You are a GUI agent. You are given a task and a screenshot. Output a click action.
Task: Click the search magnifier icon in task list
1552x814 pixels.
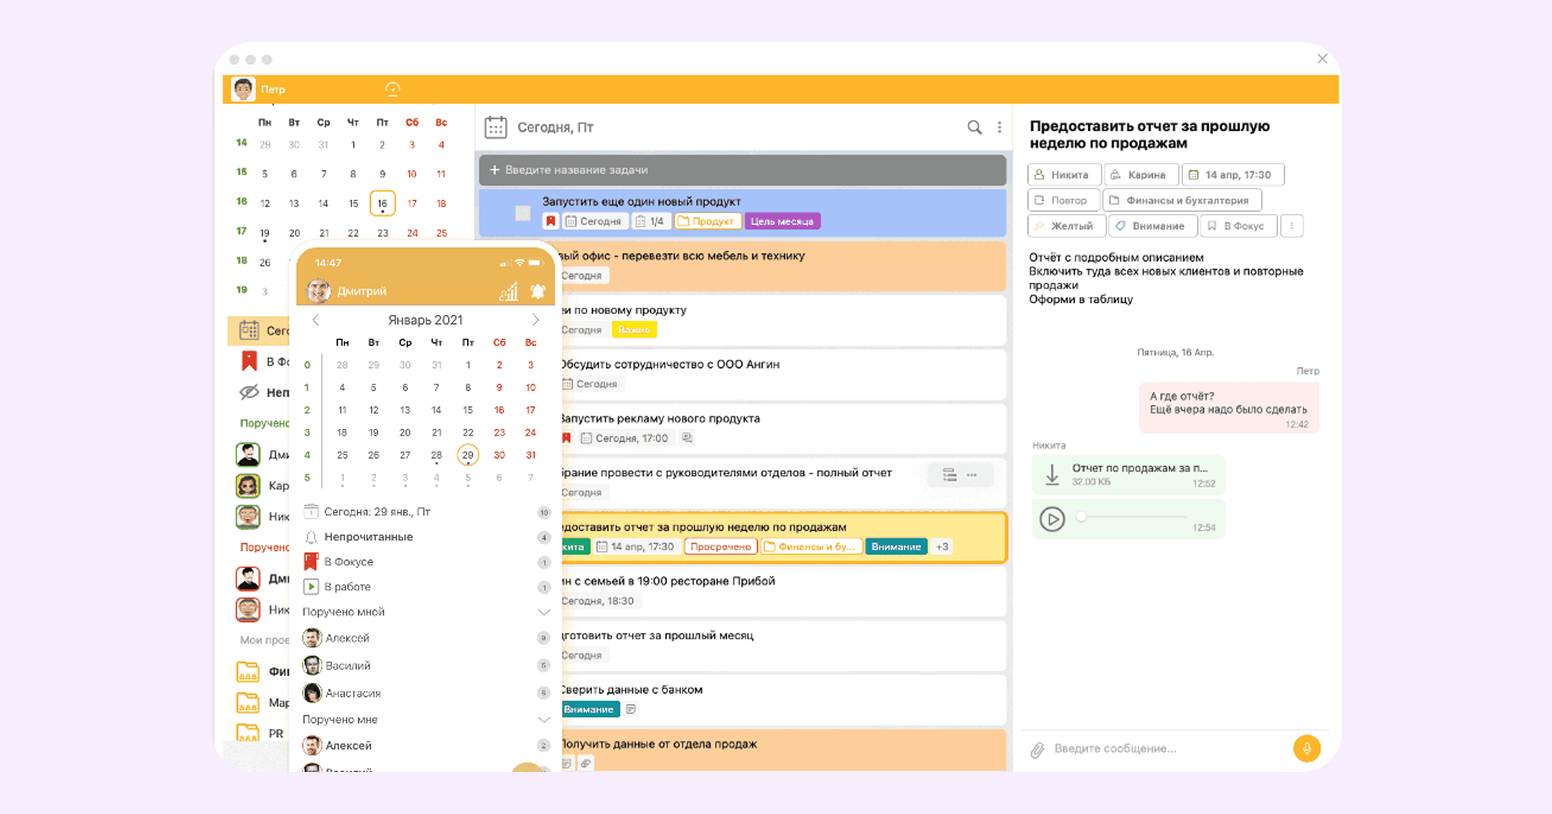click(974, 127)
